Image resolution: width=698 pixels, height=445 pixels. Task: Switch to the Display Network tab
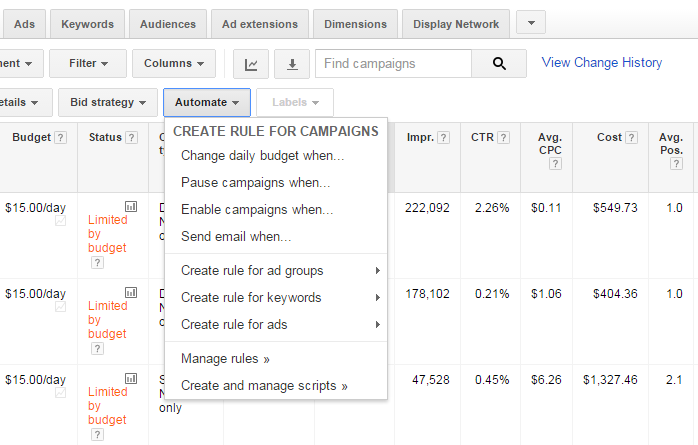tap(456, 24)
